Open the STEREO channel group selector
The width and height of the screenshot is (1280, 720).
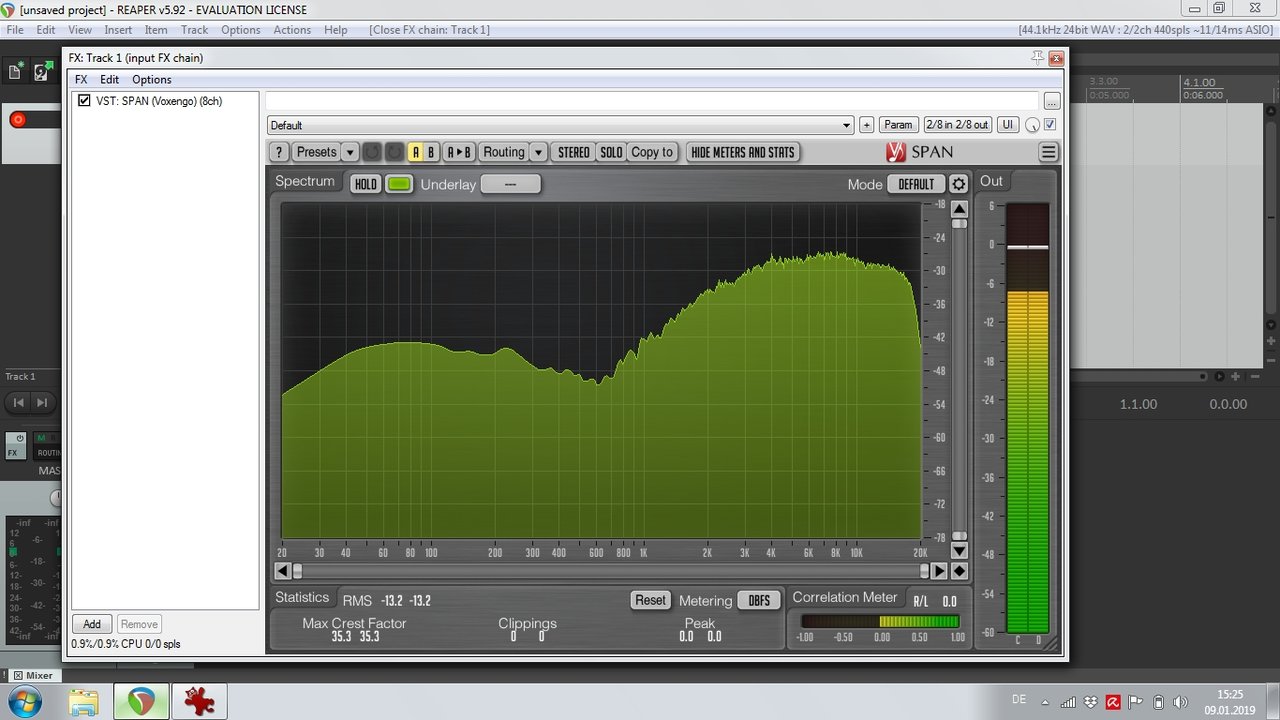coord(574,152)
